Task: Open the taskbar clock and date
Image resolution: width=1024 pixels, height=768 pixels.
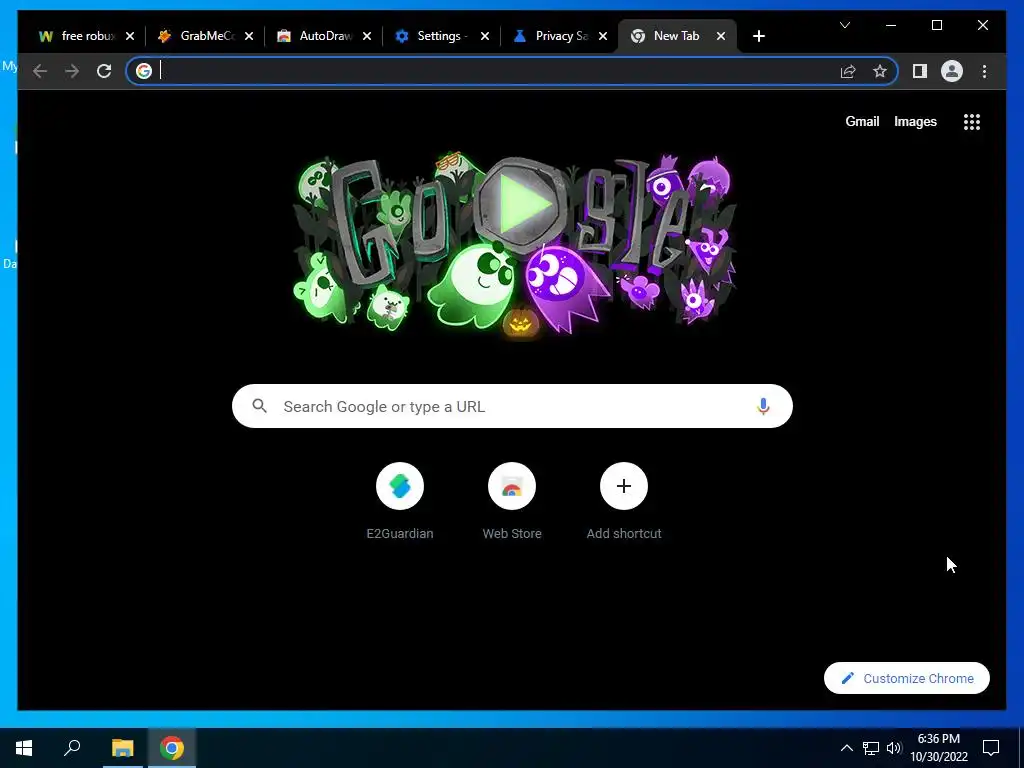Action: [x=939, y=748]
